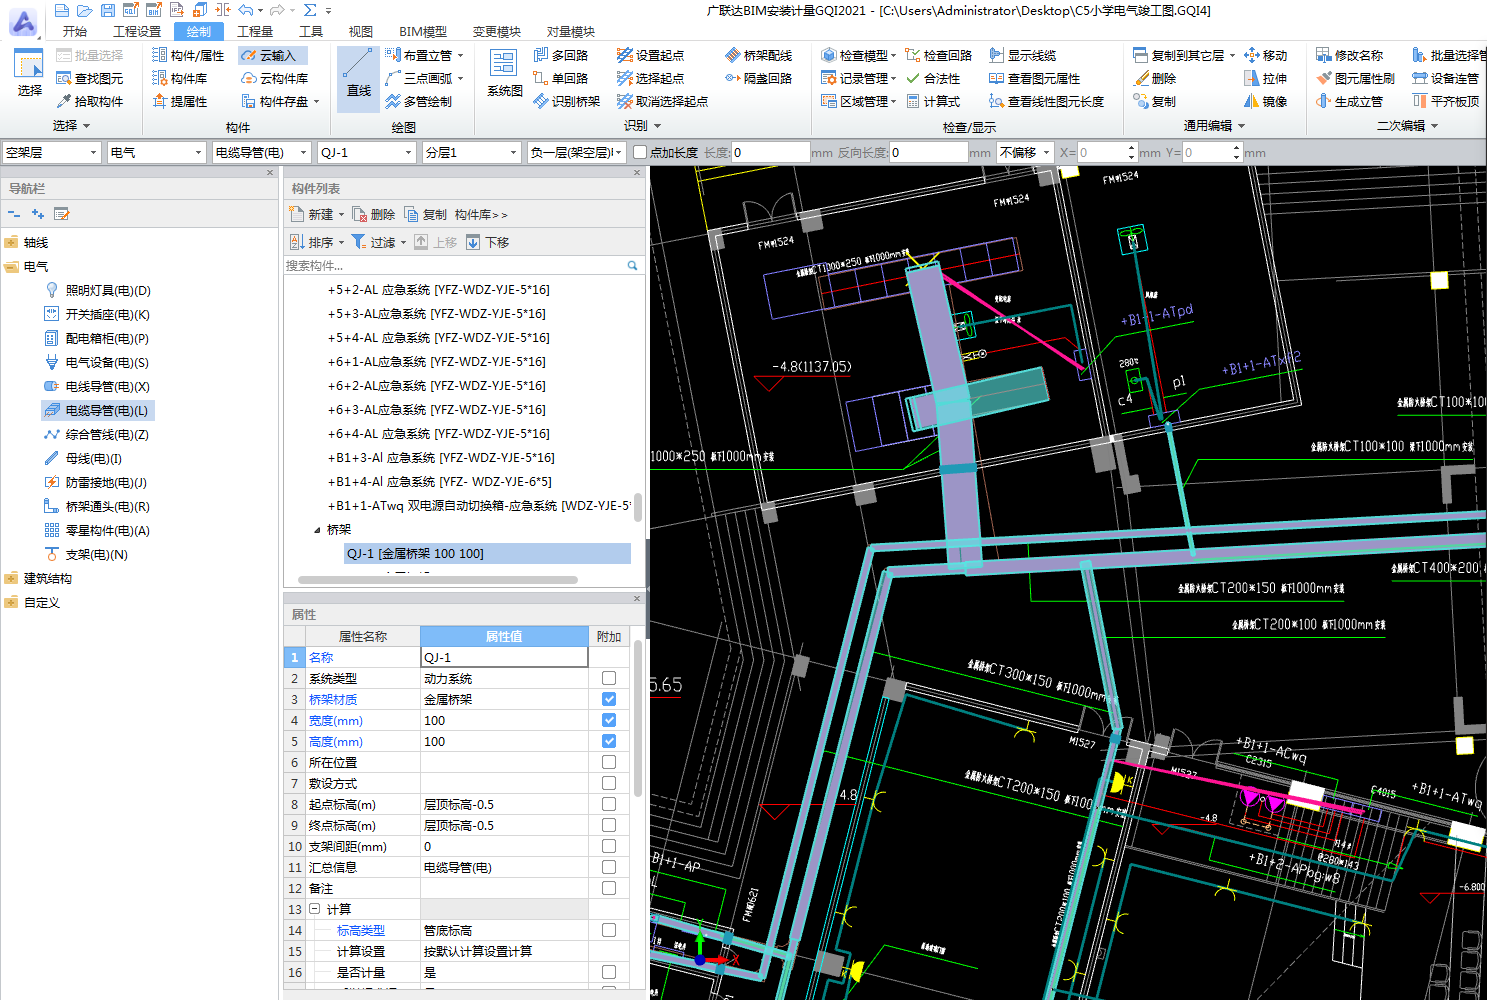Image resolution: width=1487 pixels, height=1000 pixels.
Task: Select the 直线 drawing tool
Action: click(x=359, y=76)
